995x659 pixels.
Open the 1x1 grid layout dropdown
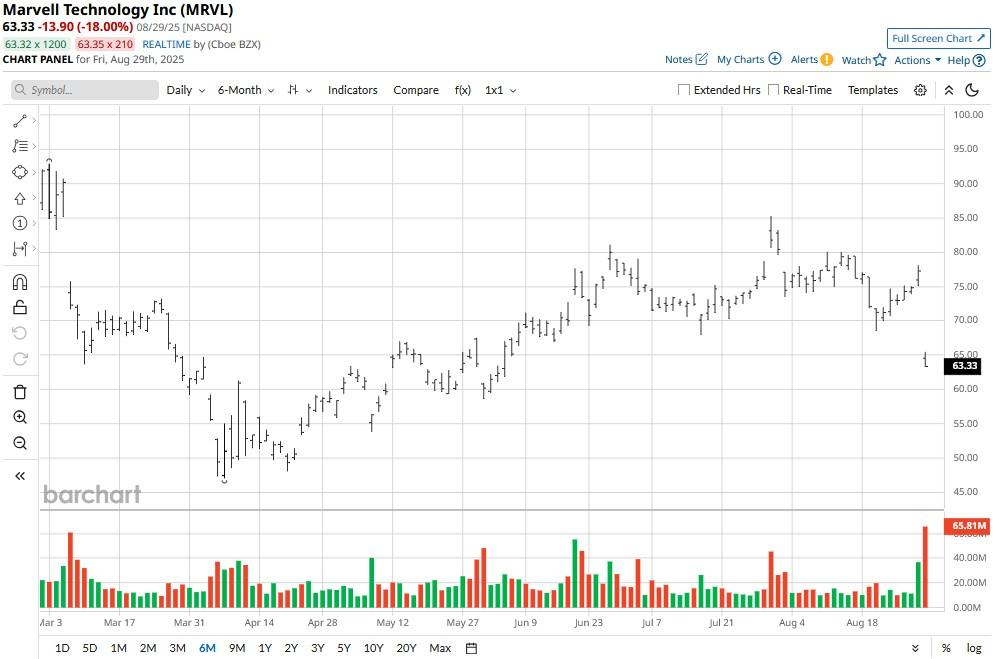[500, 90]
